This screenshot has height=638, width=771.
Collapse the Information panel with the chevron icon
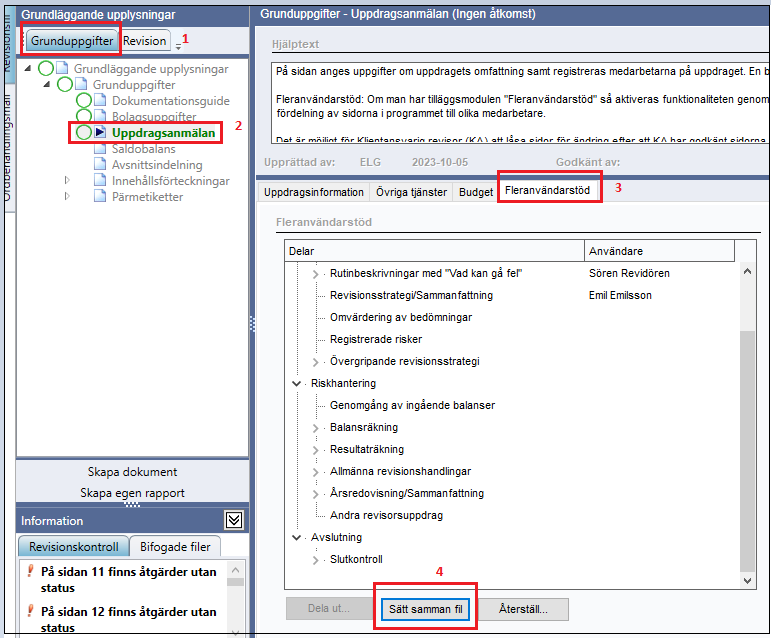(234, 520)
